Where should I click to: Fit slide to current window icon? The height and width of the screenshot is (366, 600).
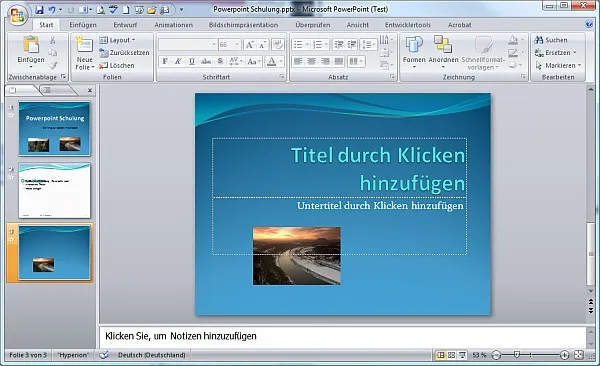[579, 355]
